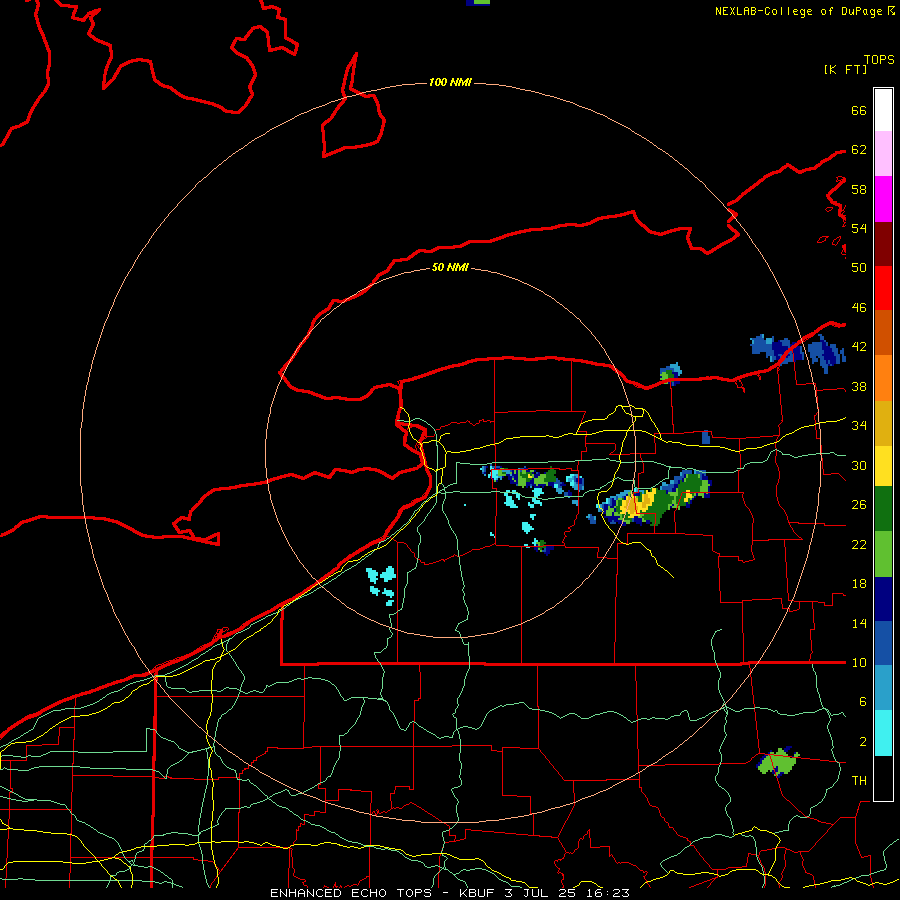Screen dimensions: 900x900
Task: Click the navy blue legend swatch
Action: (883, 599)
